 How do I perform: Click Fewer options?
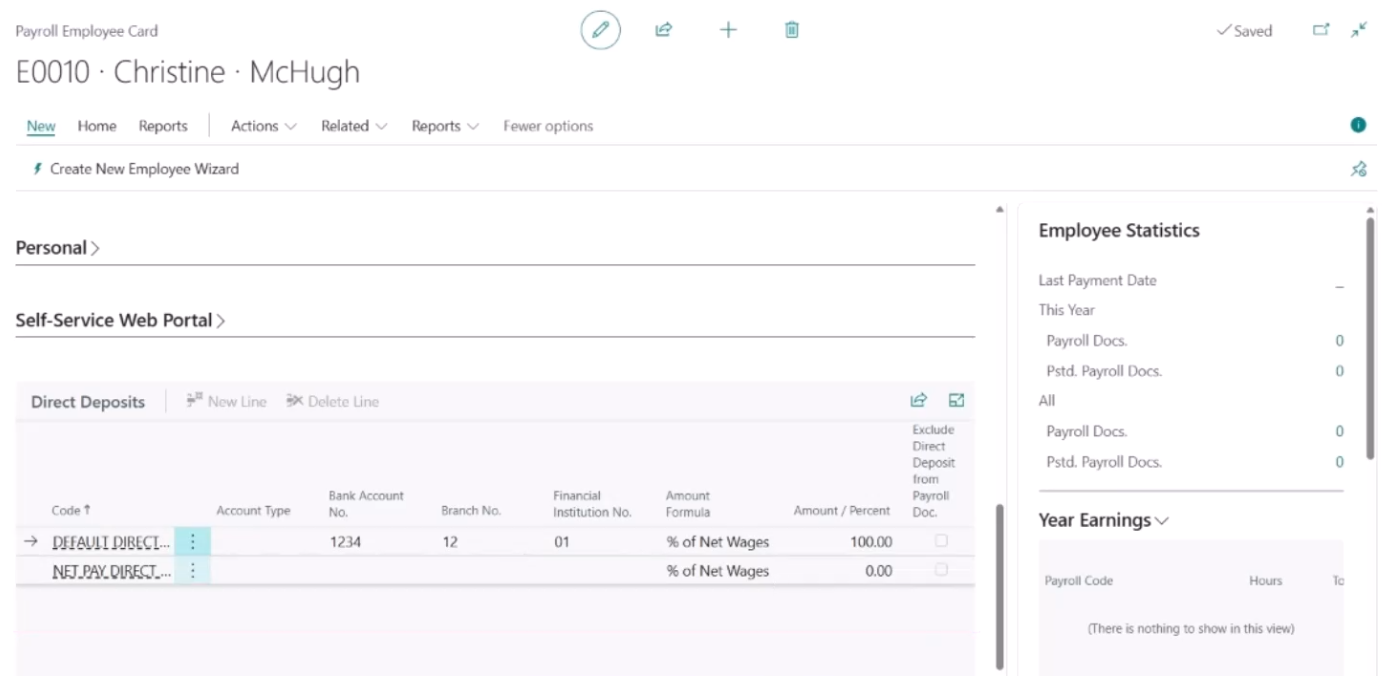(548, 126)
